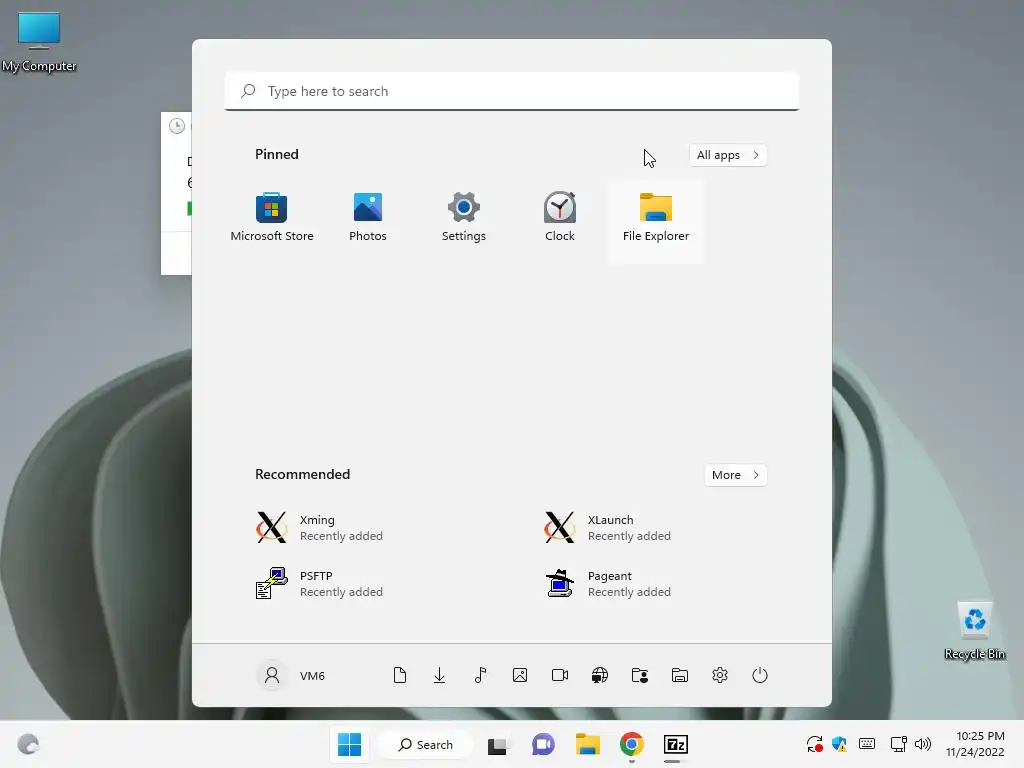Open the Chat app on taskbar
The width and height of the screenshot is (1024, 768).
[543, 744]
